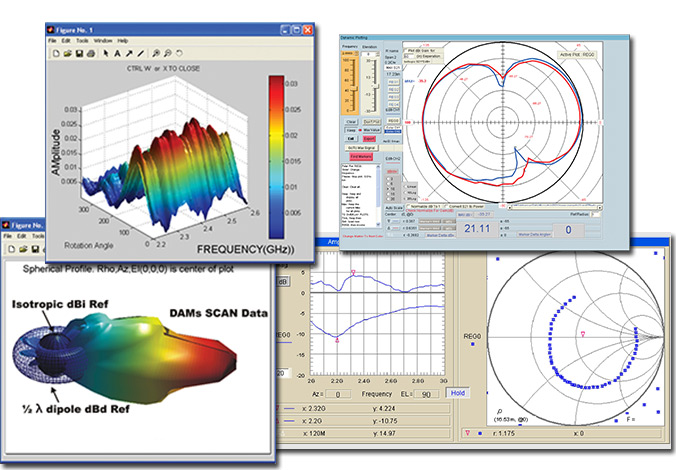Click MATLAB logo icon in Figure No. 1 title bar
This screenshot has height=470, width=676.
click(x=51, y=30)
